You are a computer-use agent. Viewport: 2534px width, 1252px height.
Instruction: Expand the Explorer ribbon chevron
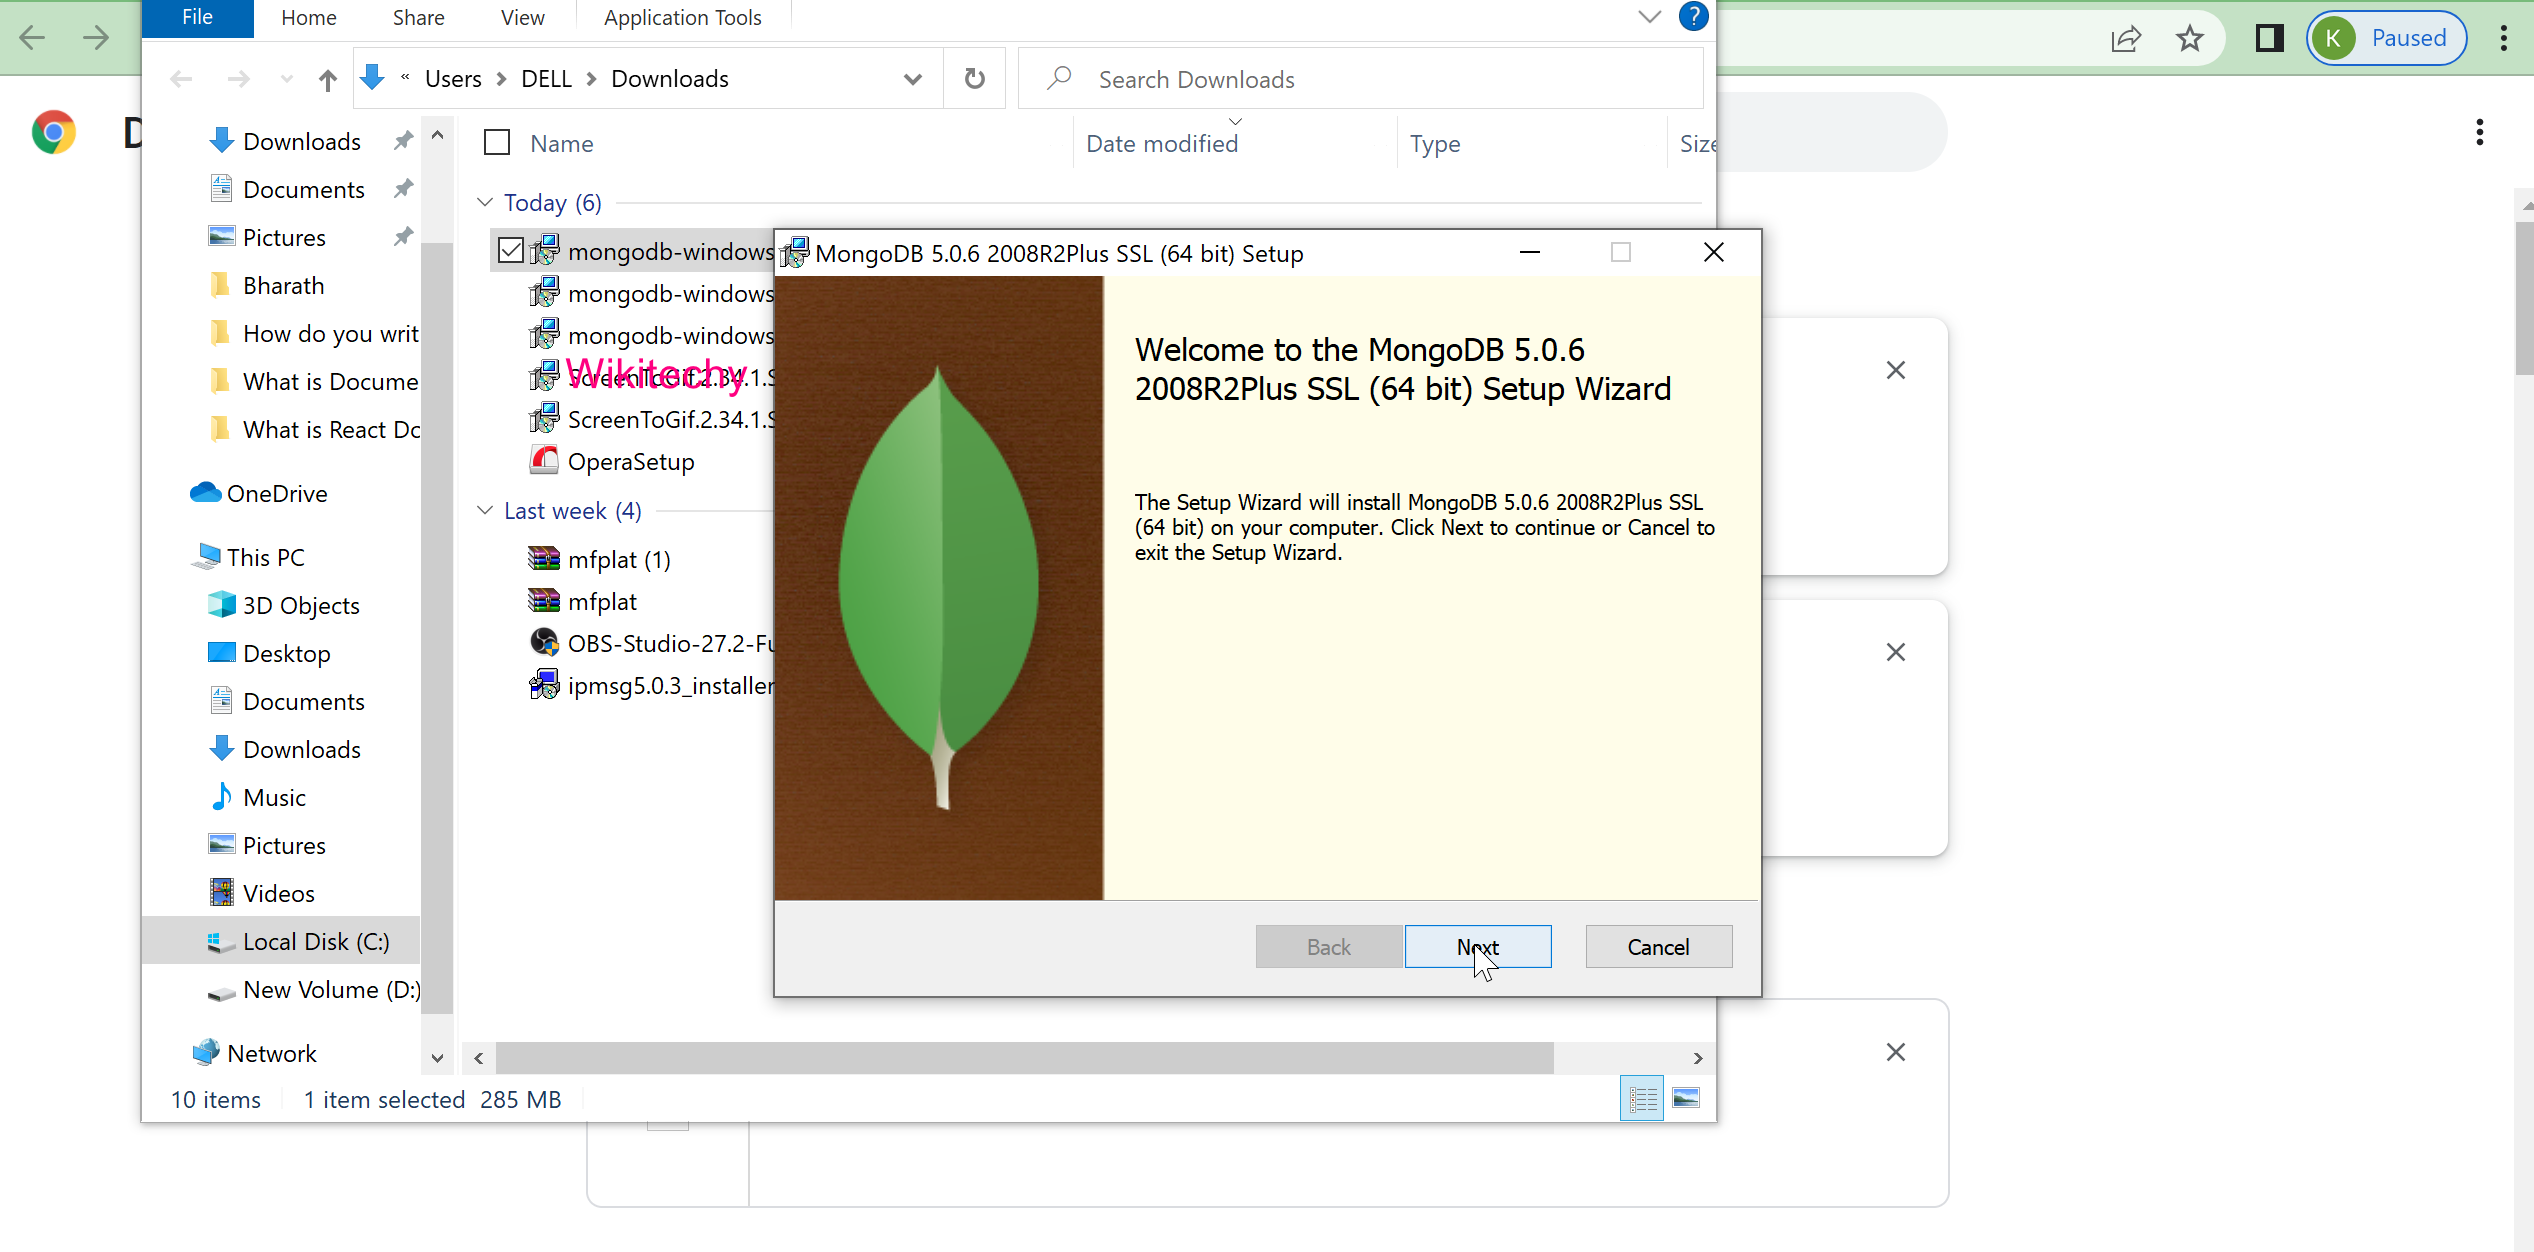tap(1649, 17)
